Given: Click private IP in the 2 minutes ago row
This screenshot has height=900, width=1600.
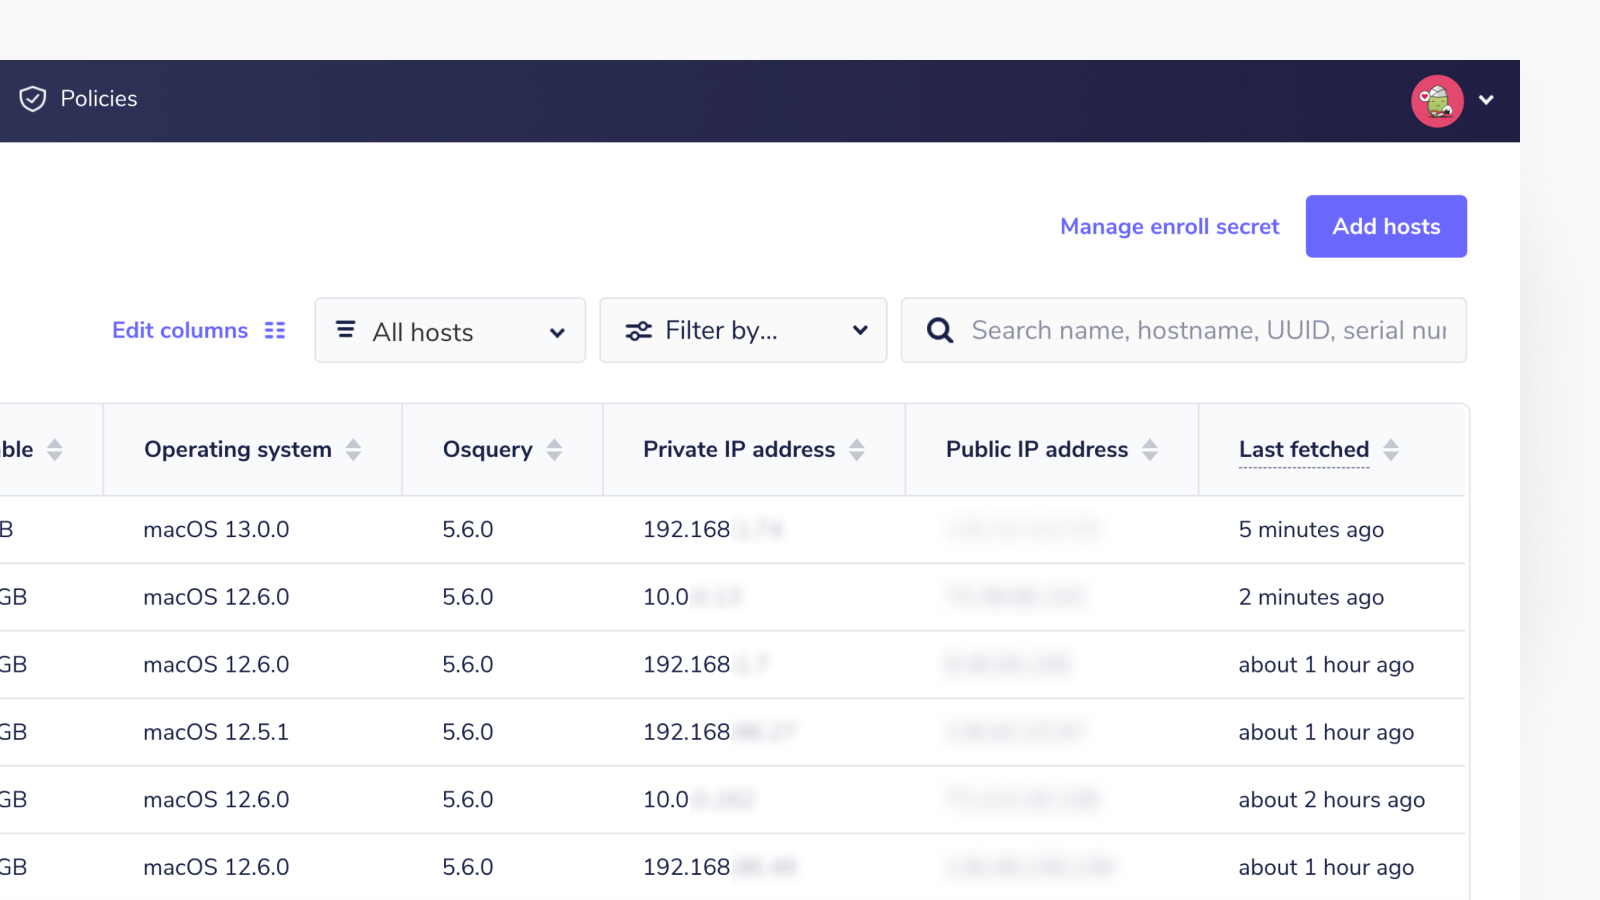Looking at the screenshot, I should (x=692, y=597).
